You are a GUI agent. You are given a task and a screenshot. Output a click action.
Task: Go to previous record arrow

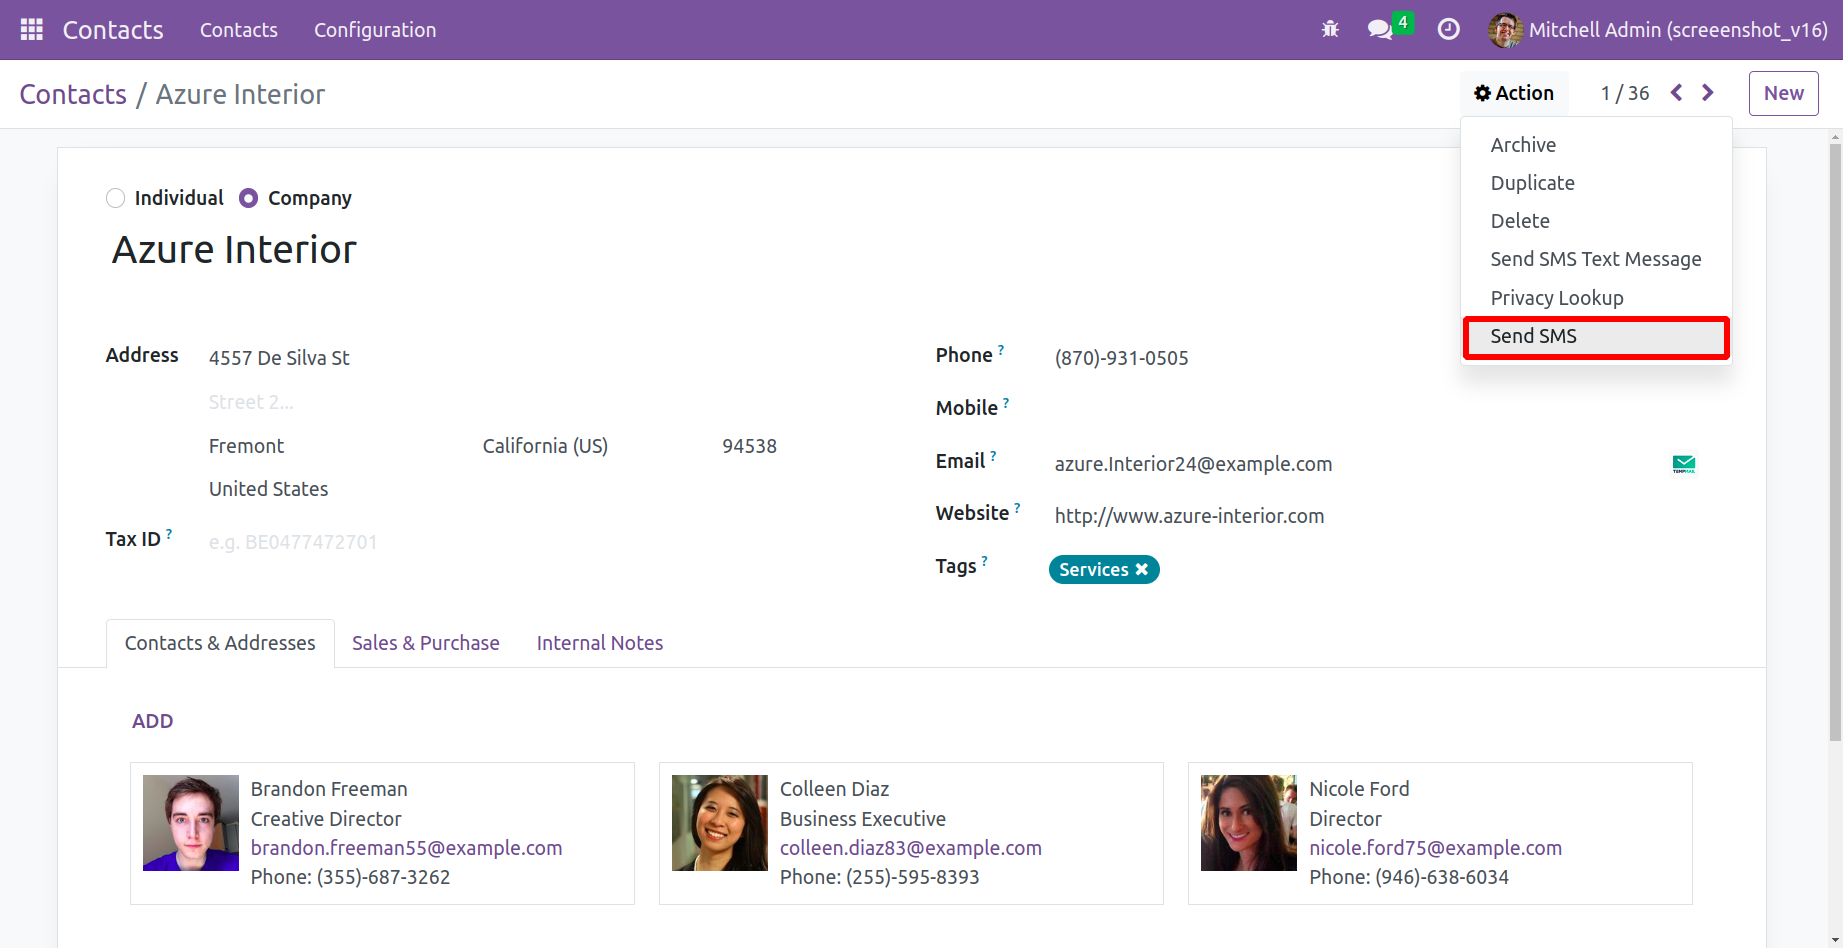1677,93
